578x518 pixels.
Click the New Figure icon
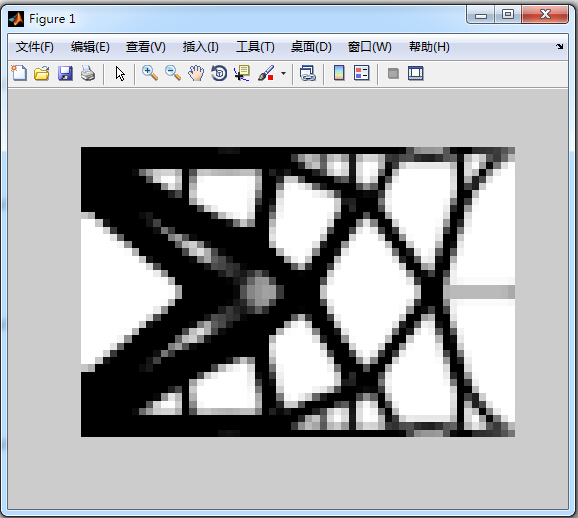coord(19,73)
